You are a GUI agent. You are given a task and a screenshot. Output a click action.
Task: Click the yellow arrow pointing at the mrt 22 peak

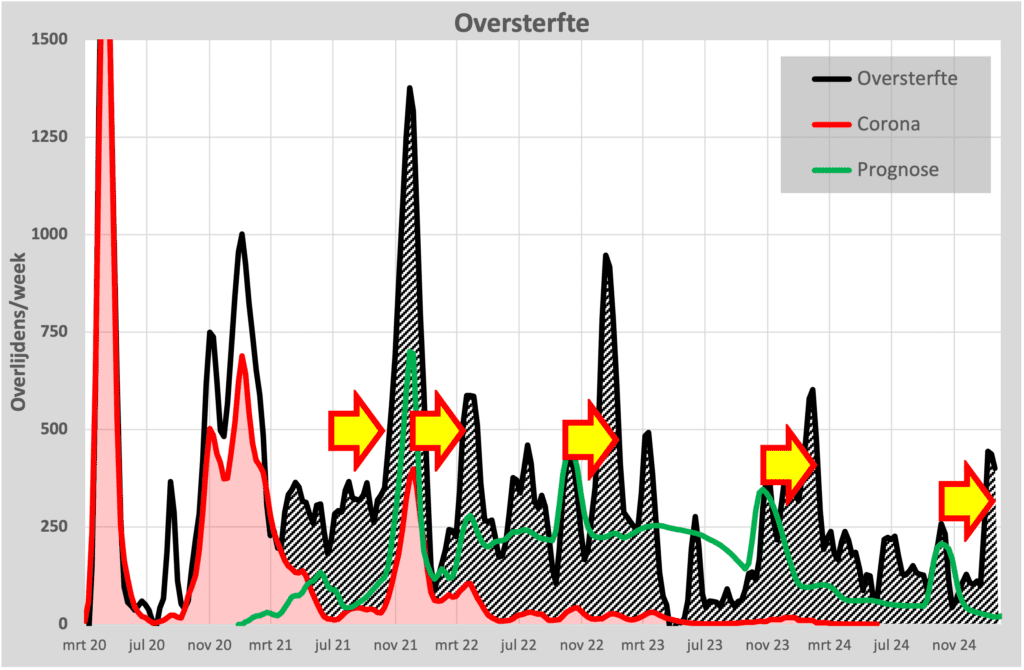(x=438, y=431)
